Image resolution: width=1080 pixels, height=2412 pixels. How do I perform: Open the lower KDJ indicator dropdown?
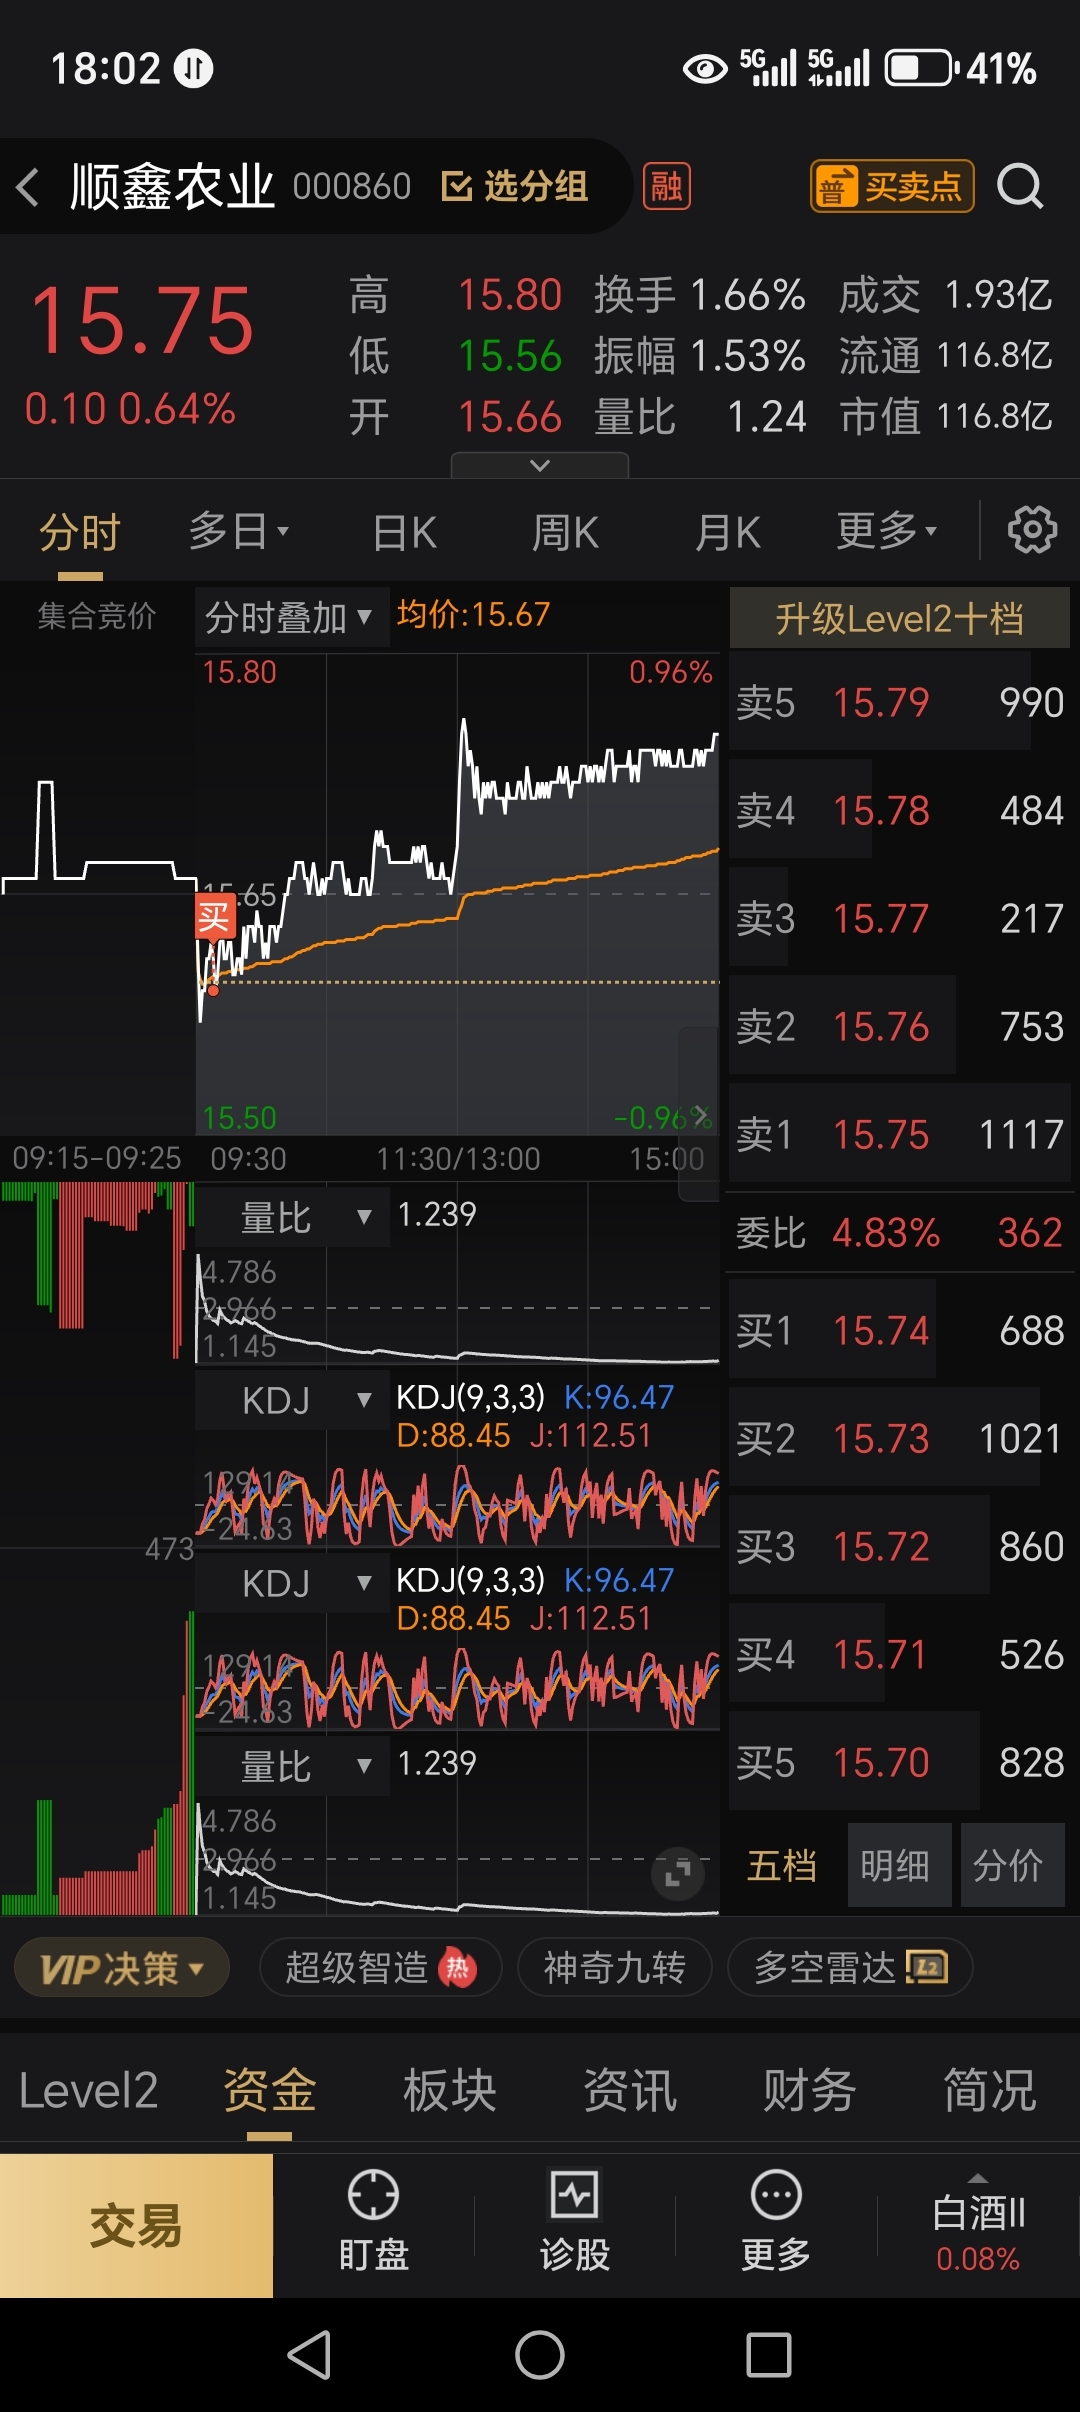click(x=292, y=1583)
